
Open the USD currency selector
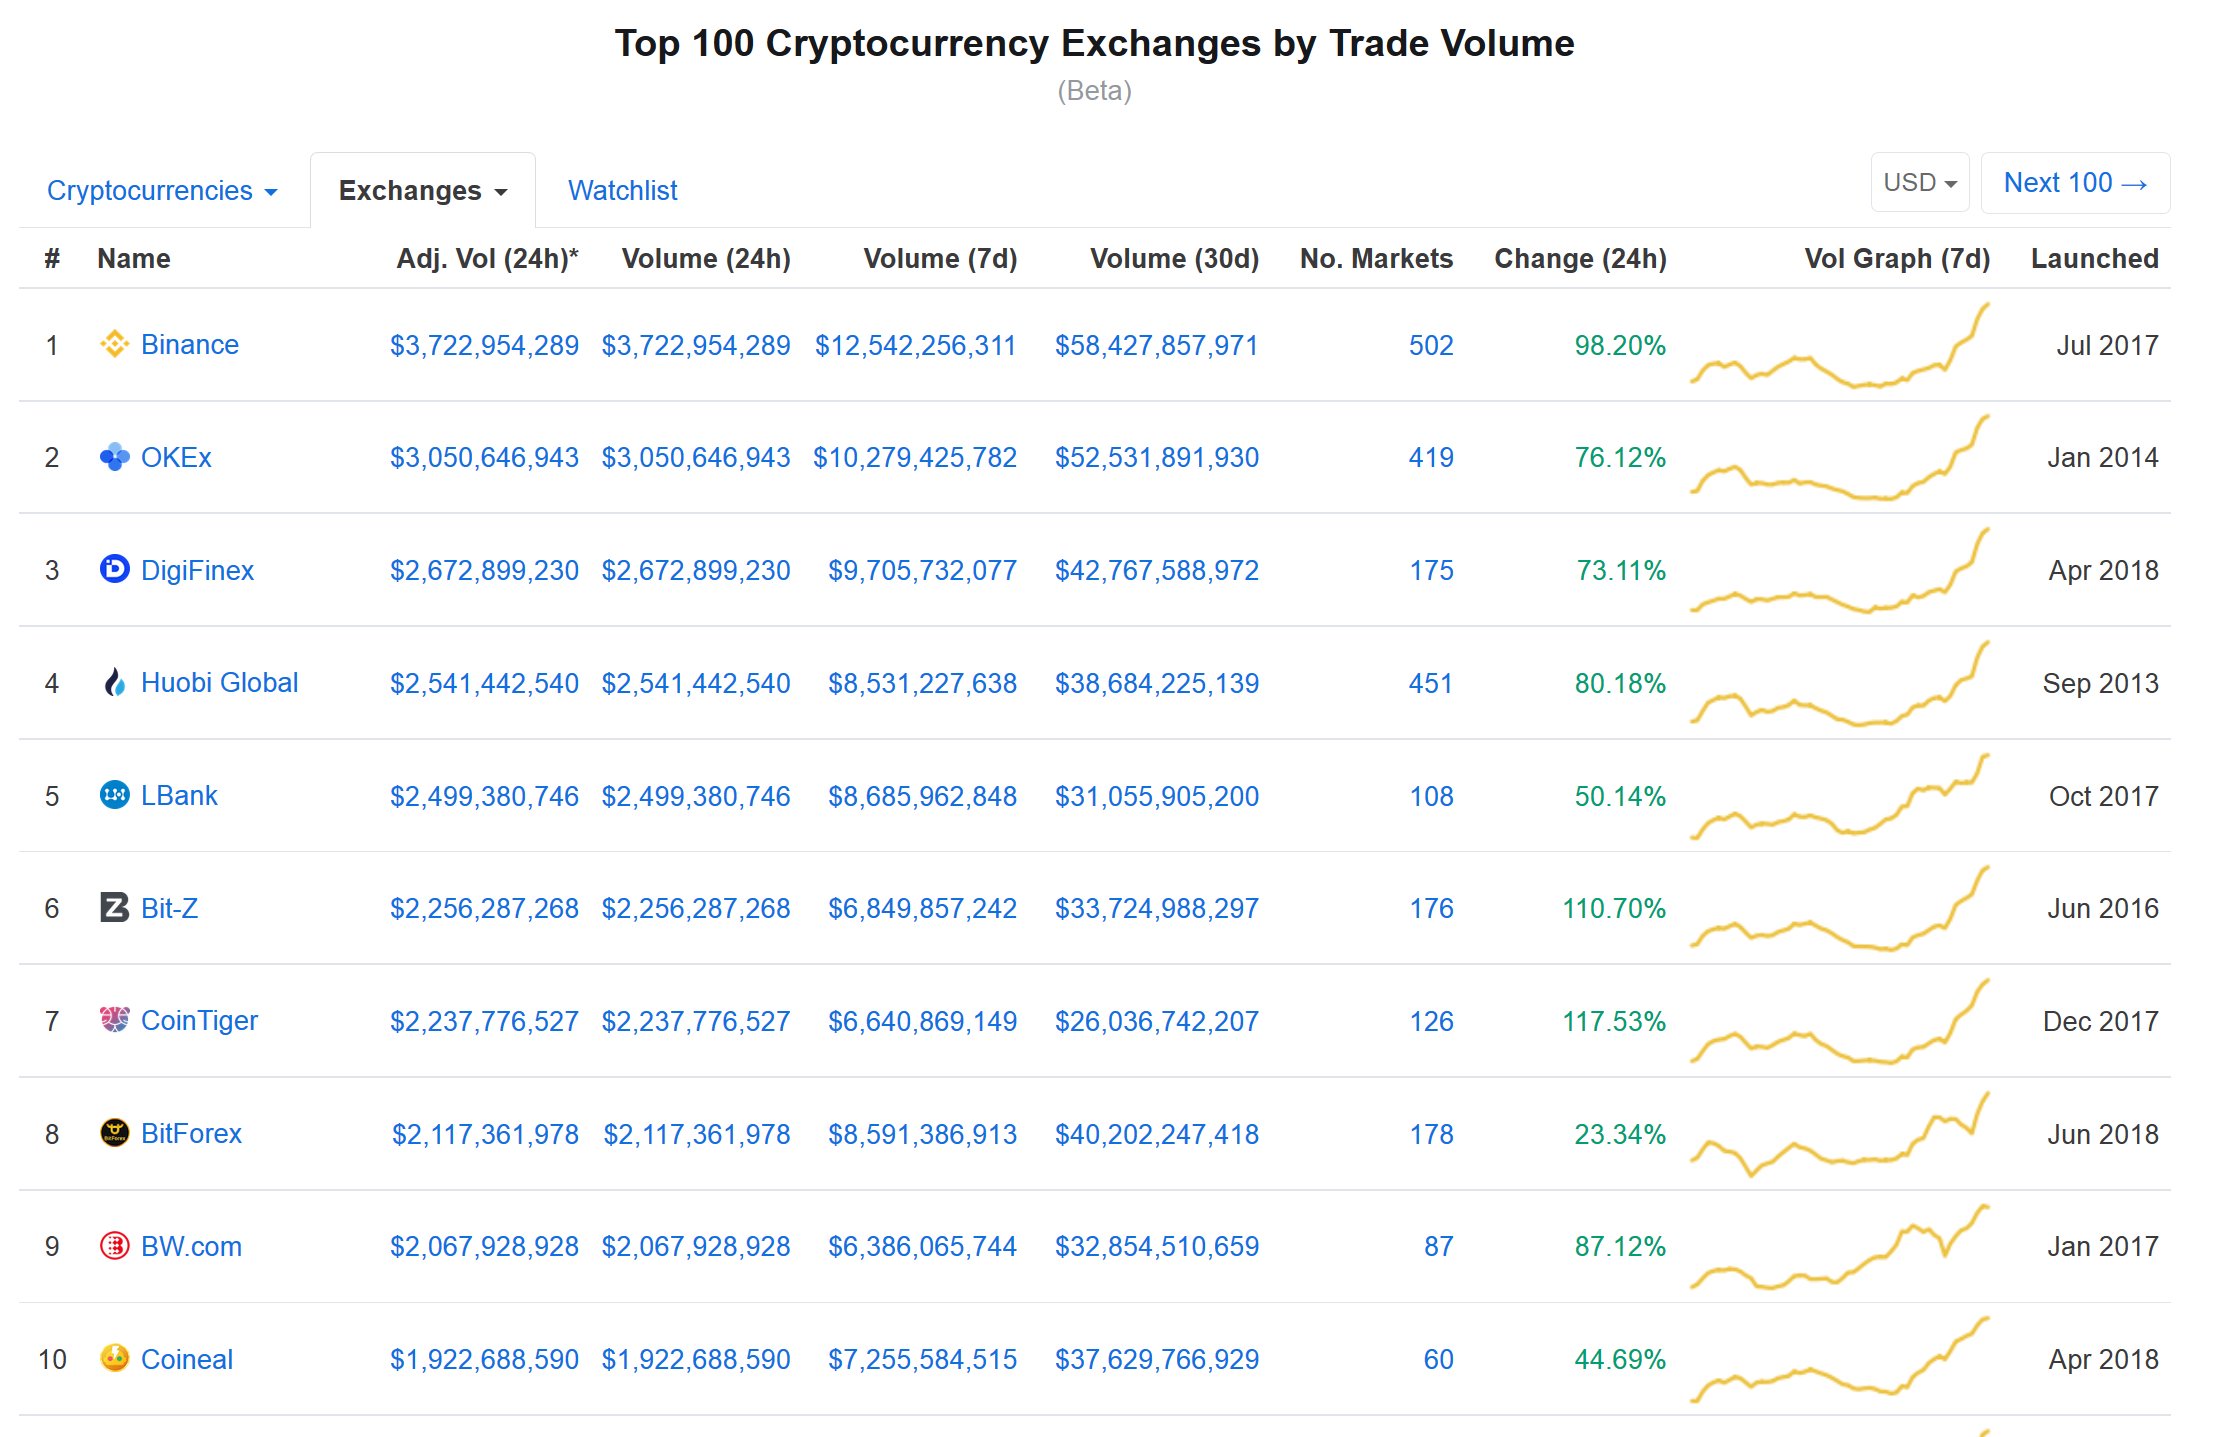[x=1920, y=183]
